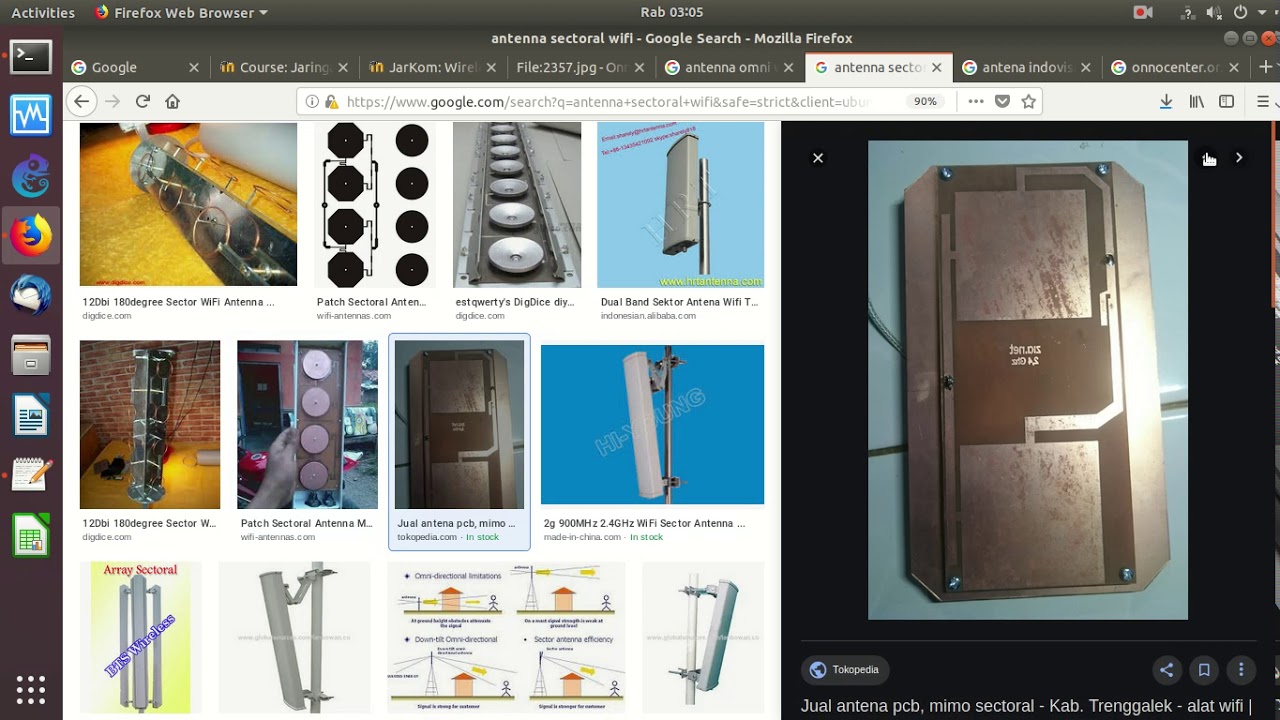Open the Firefox downloads panel
The height and width of the screenshot is (720, 1280).
pyautogui.click(x=1165, y=101)
